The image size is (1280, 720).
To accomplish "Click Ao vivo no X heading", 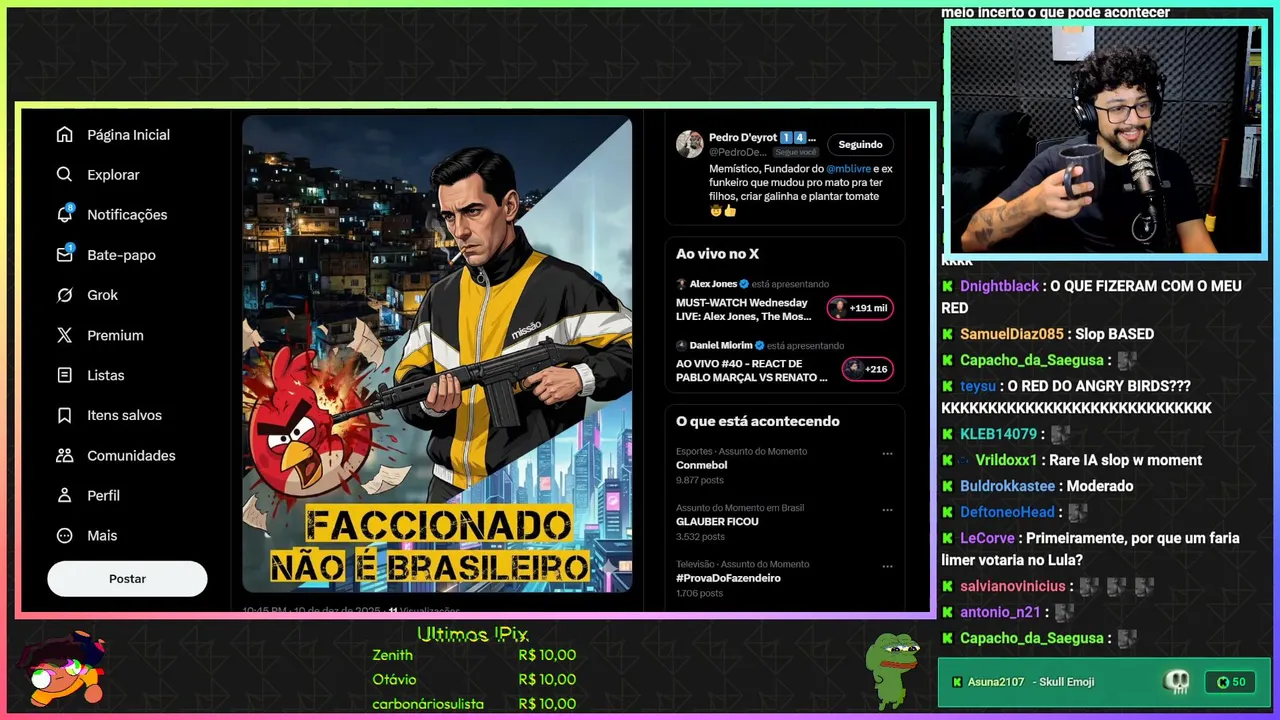I will point(717,254).
